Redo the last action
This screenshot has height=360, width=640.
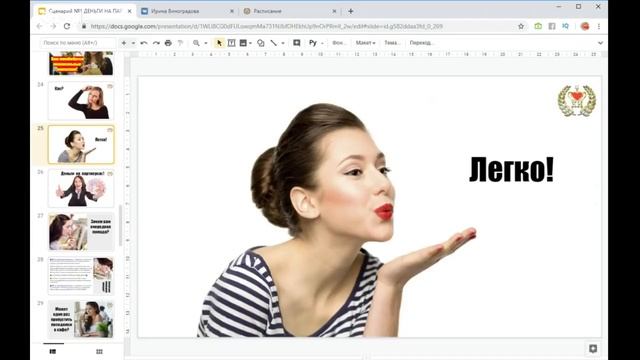156,43
